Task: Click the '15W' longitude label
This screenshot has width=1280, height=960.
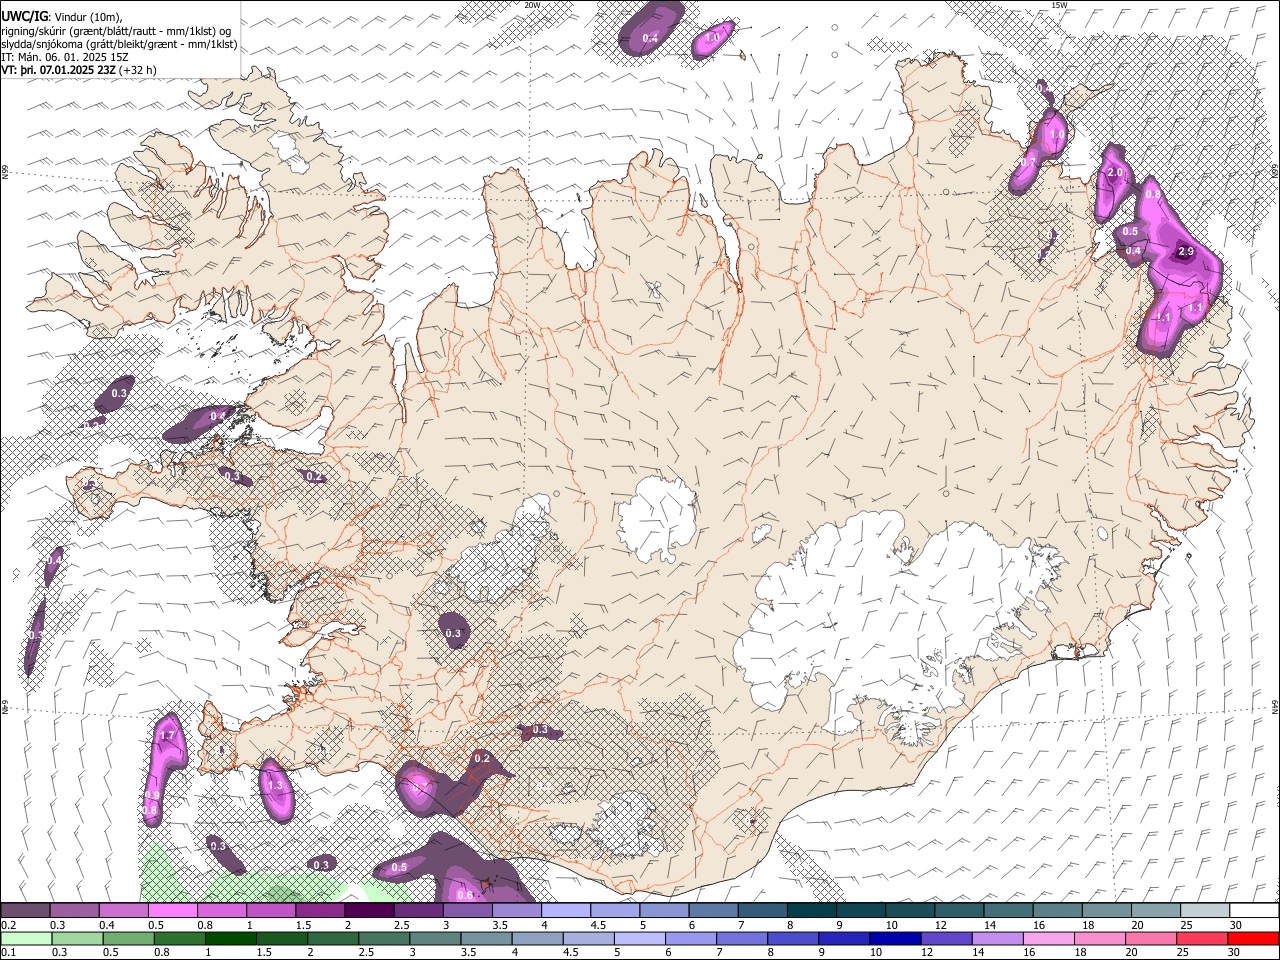Action: (x=1059, y=5)
